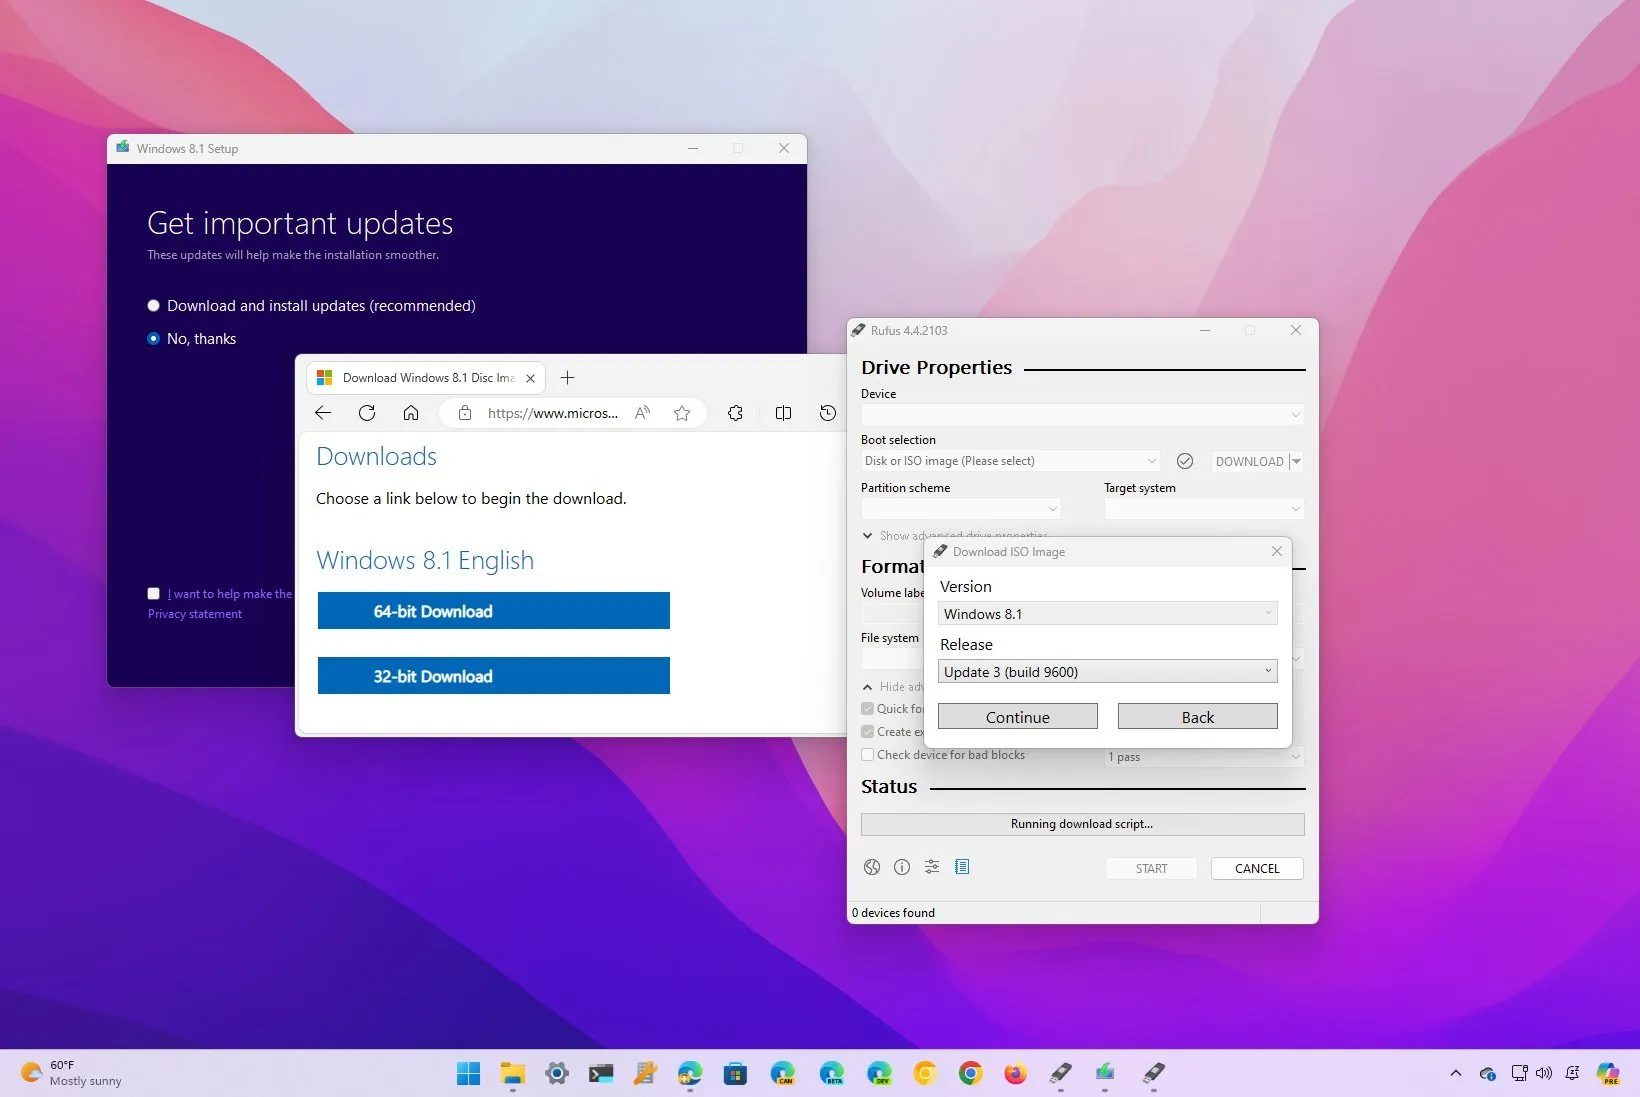Click the favorites star in the address bar
Screen dimensions: 1640x1097
pyautogui.click(x=681, y=412)
